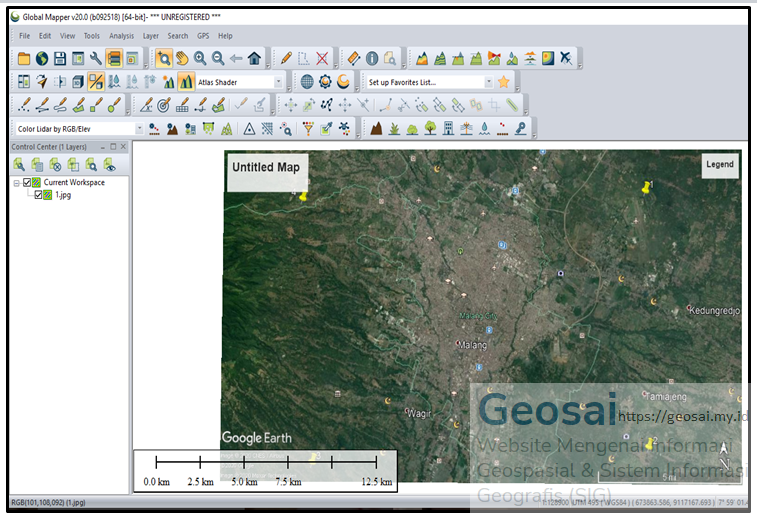This screenshot has height=519, width=757.
Task: Open the View menu
Action: coord(67,36)
